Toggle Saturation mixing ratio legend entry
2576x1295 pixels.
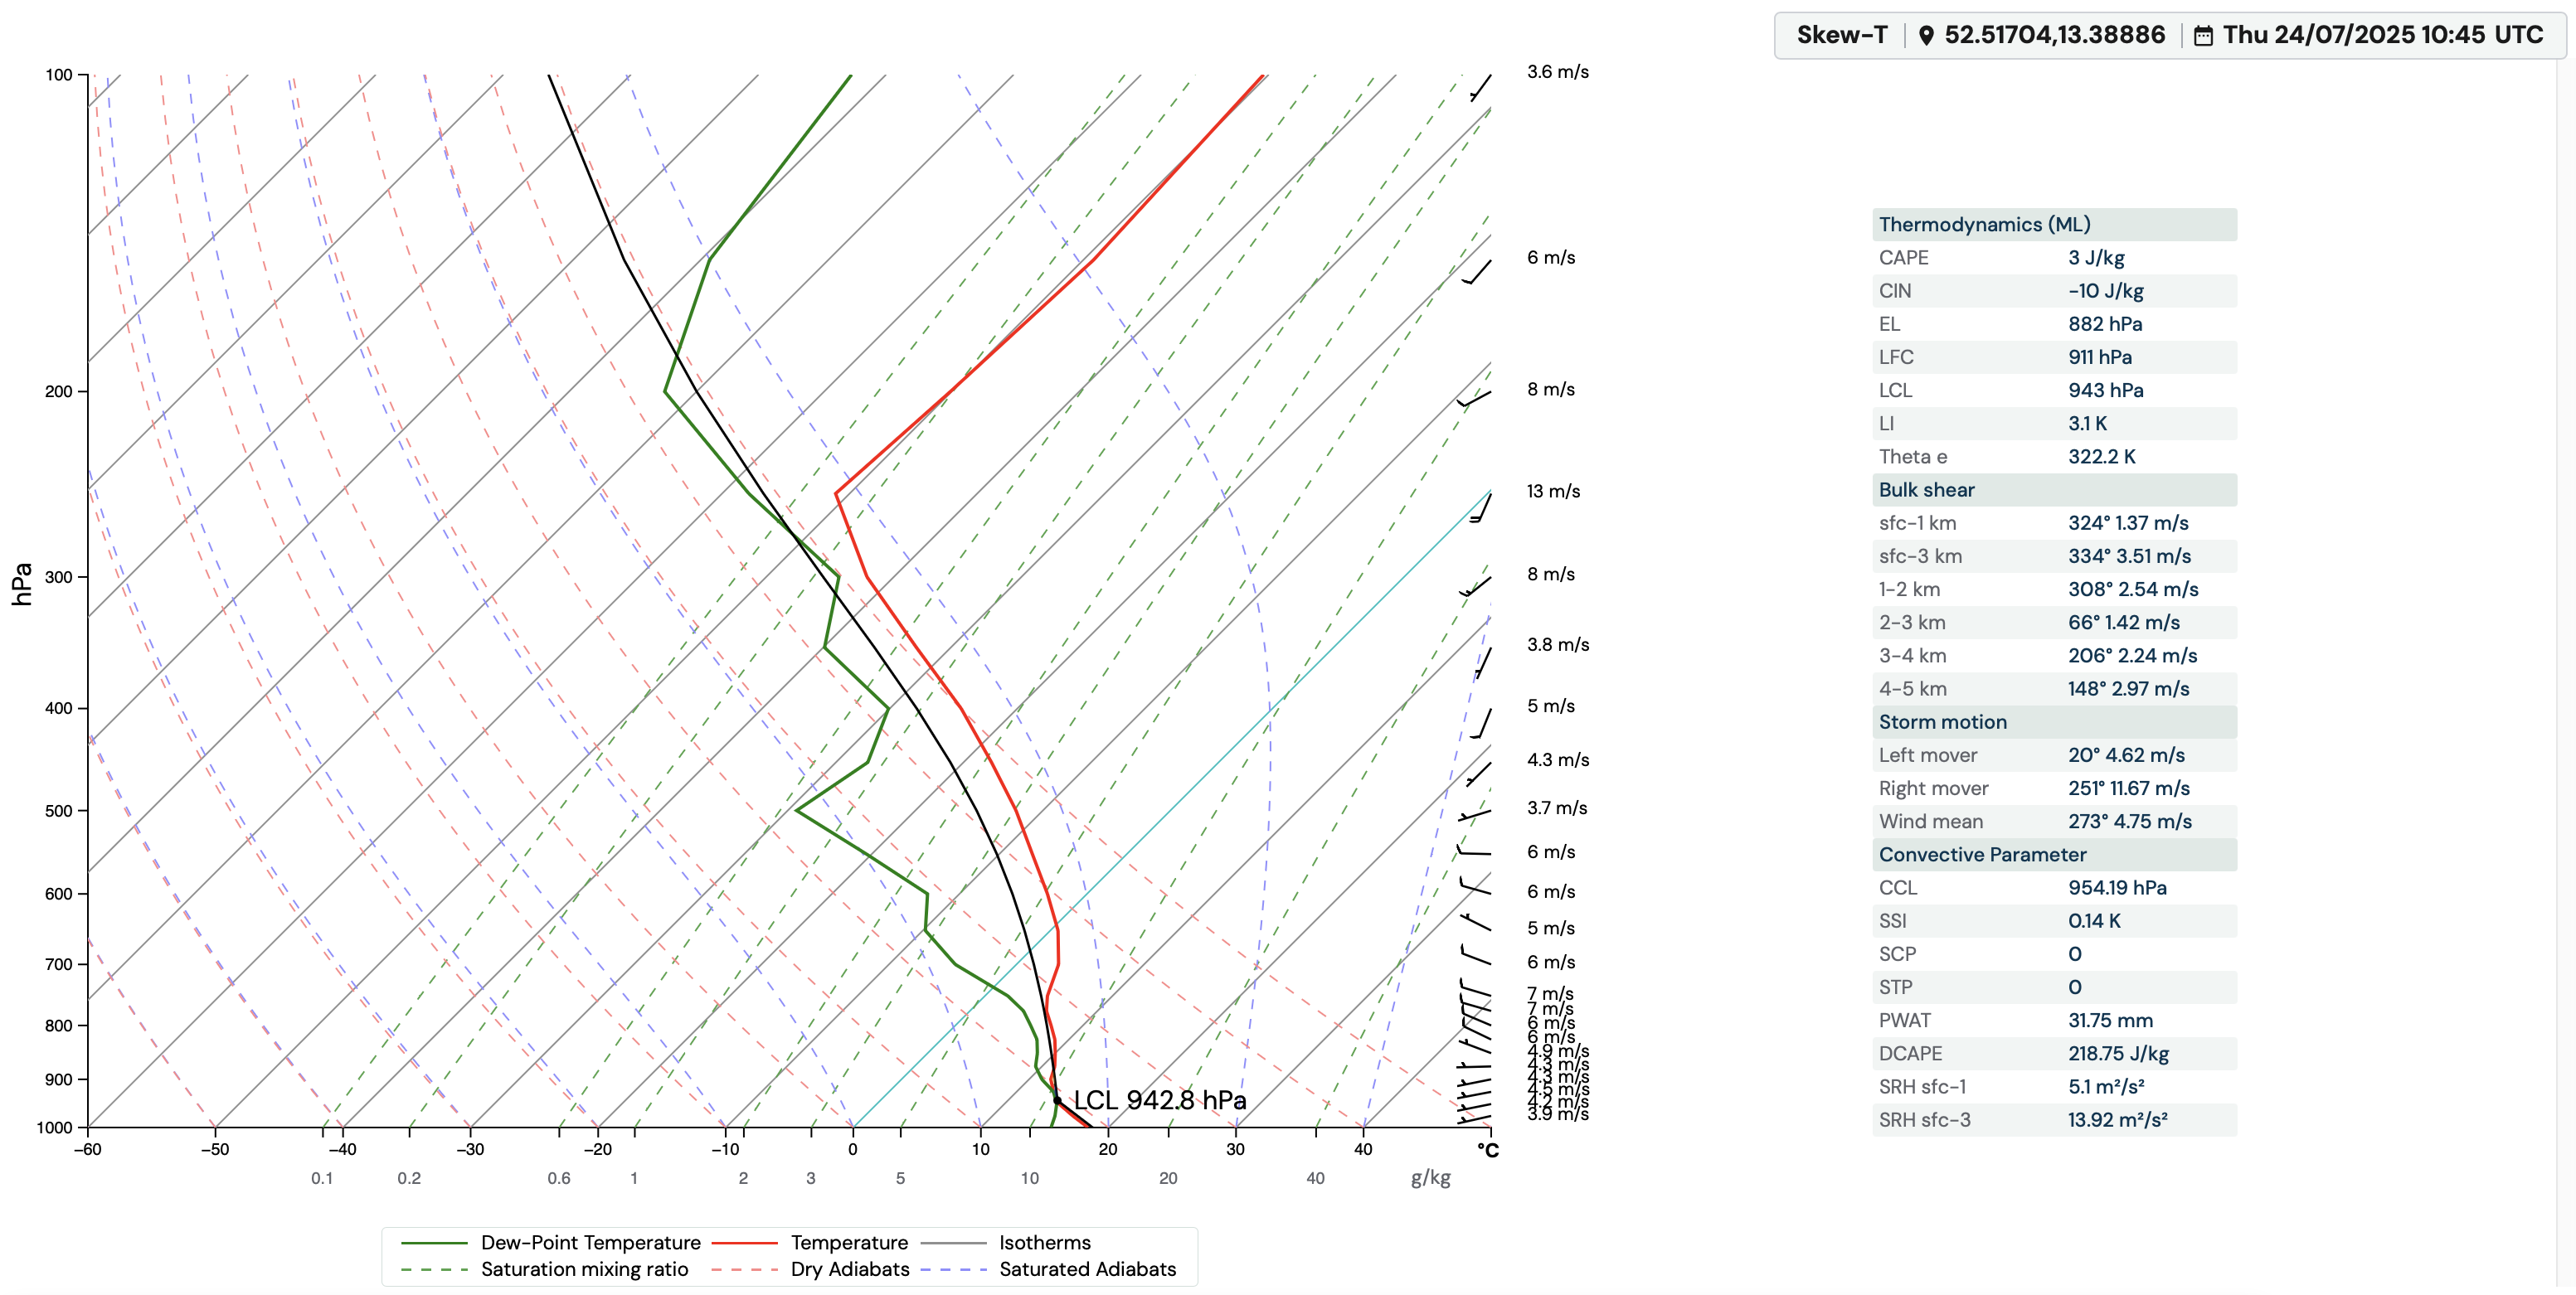tap(545, 1269)
